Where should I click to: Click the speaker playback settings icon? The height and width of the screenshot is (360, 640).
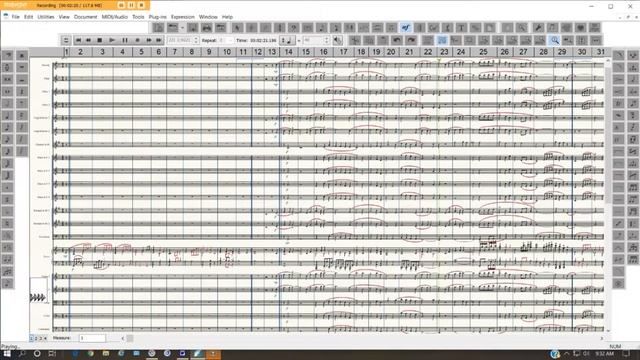[x=338, y=40]
